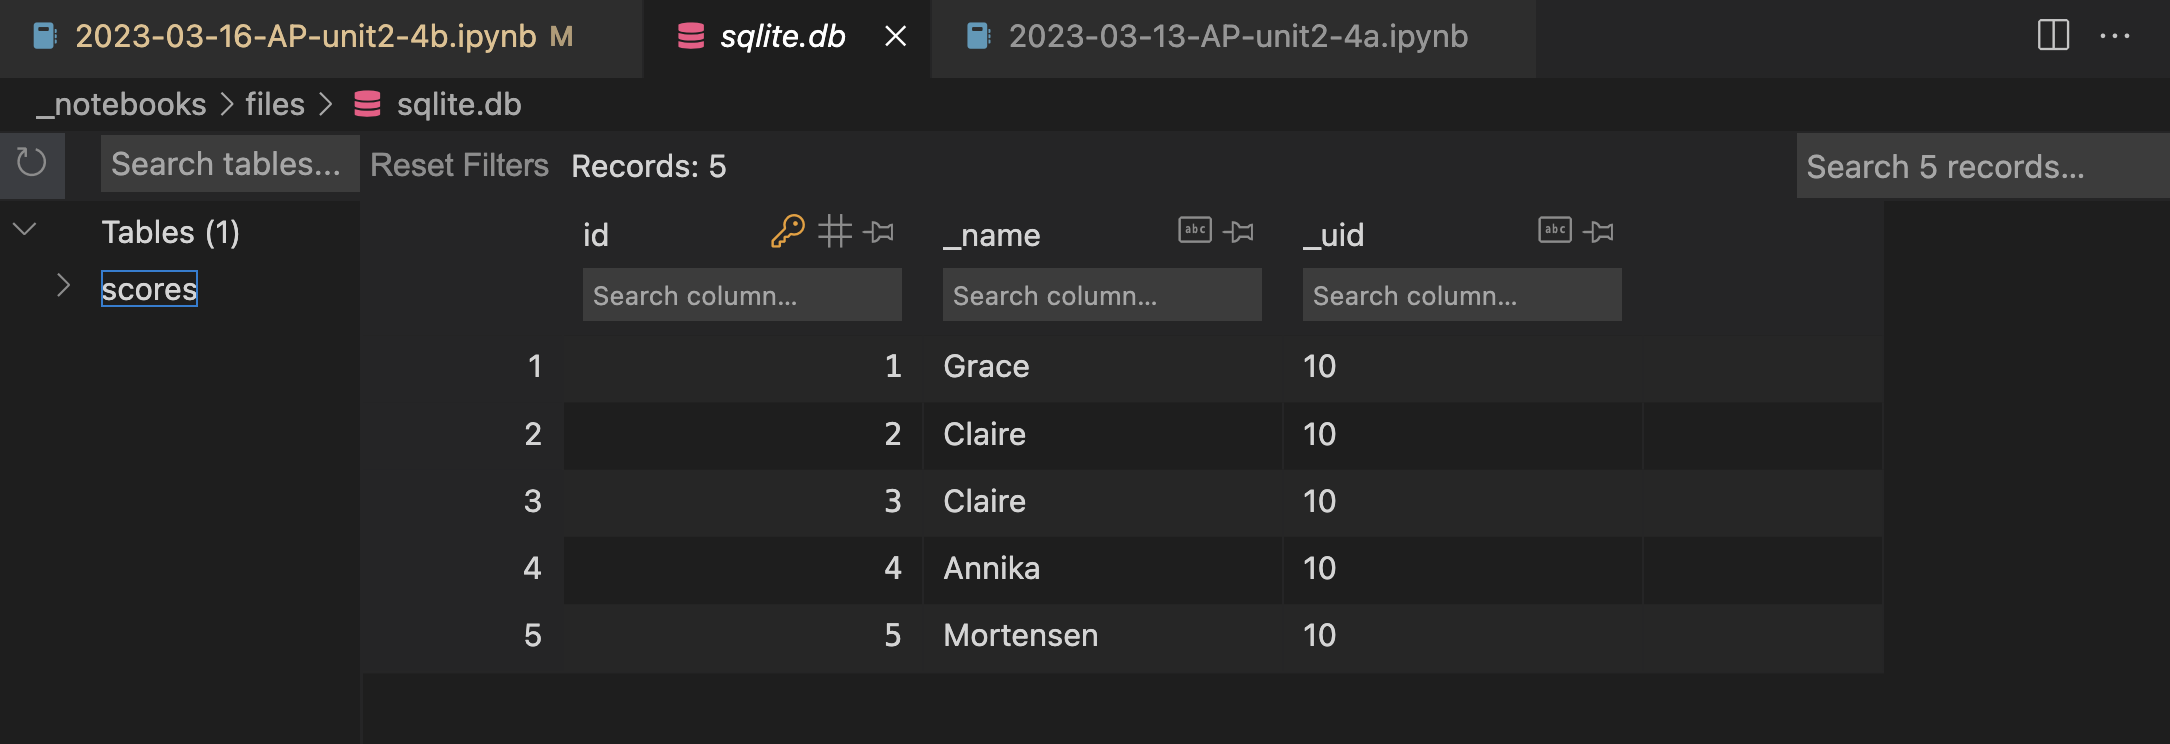Pin the _uid column

click(1599, 232)
